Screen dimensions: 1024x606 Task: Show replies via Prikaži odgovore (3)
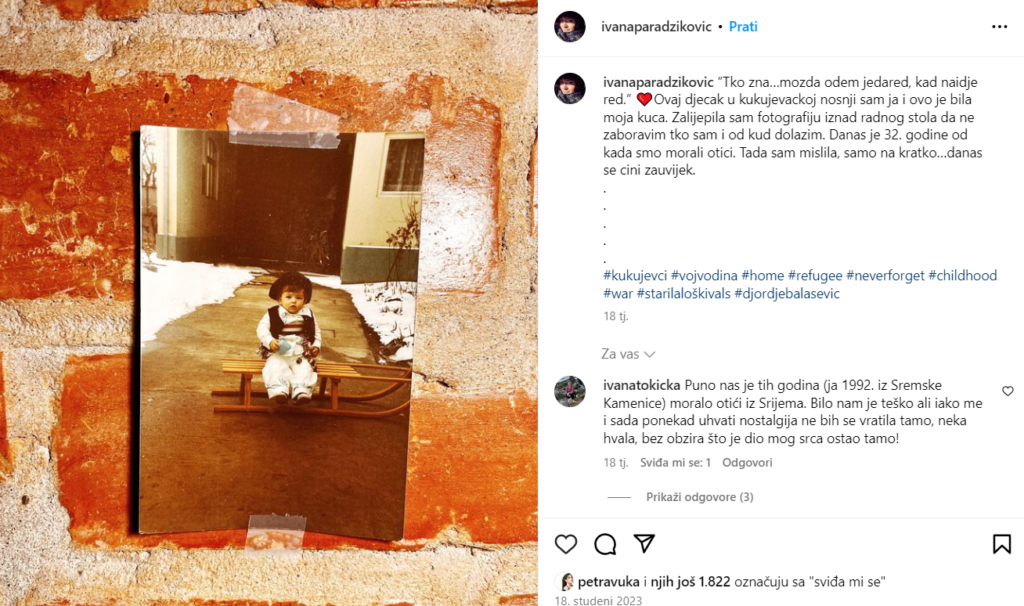699,497
